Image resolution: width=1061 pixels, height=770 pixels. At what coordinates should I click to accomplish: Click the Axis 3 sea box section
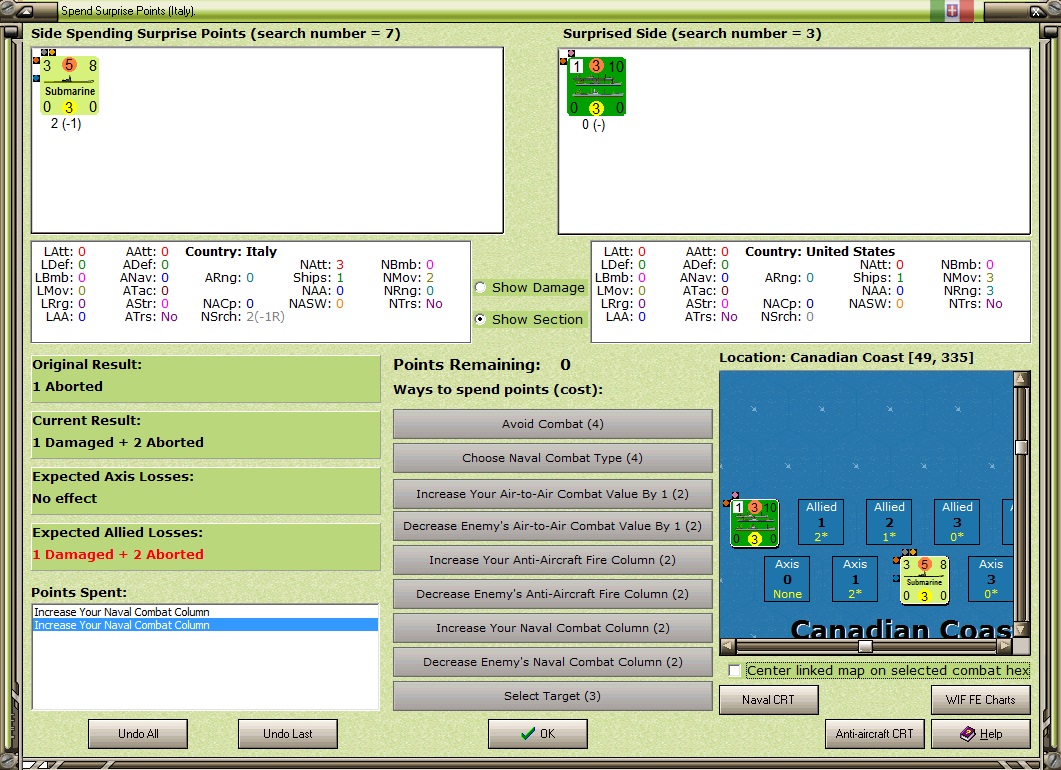[x=990, y=579]
